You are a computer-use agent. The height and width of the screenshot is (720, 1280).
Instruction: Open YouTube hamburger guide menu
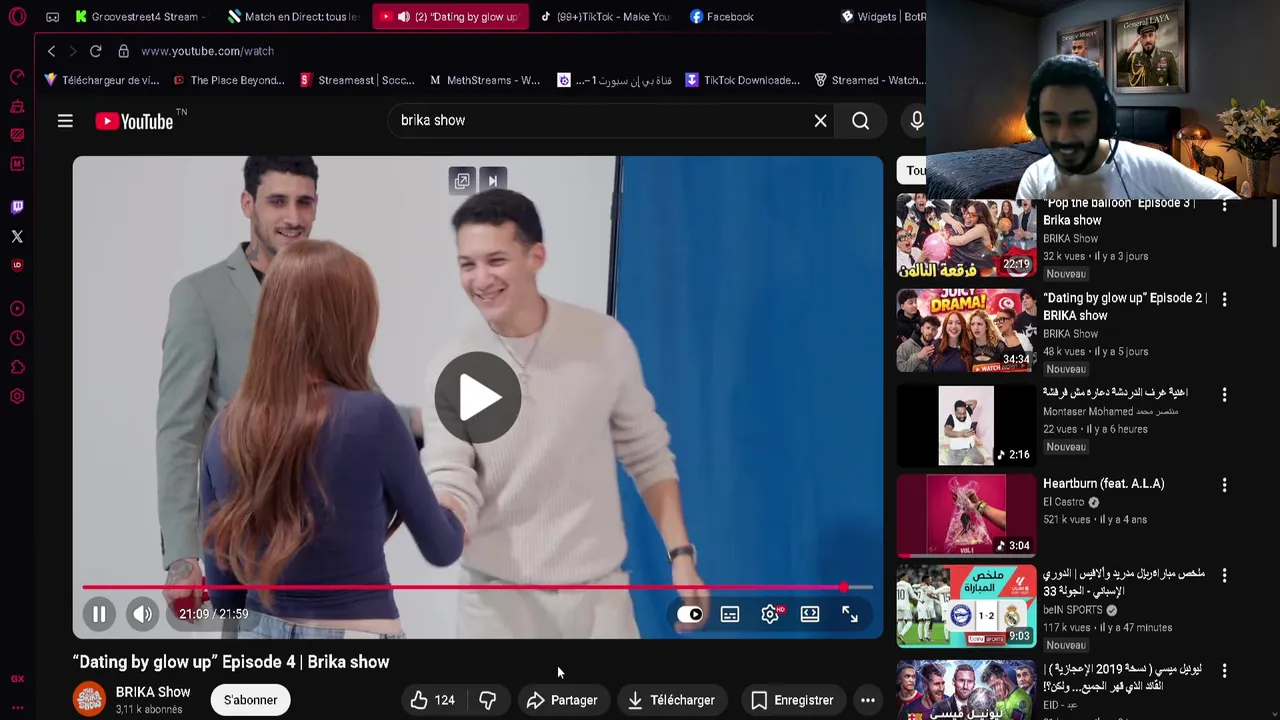point(65,121)
